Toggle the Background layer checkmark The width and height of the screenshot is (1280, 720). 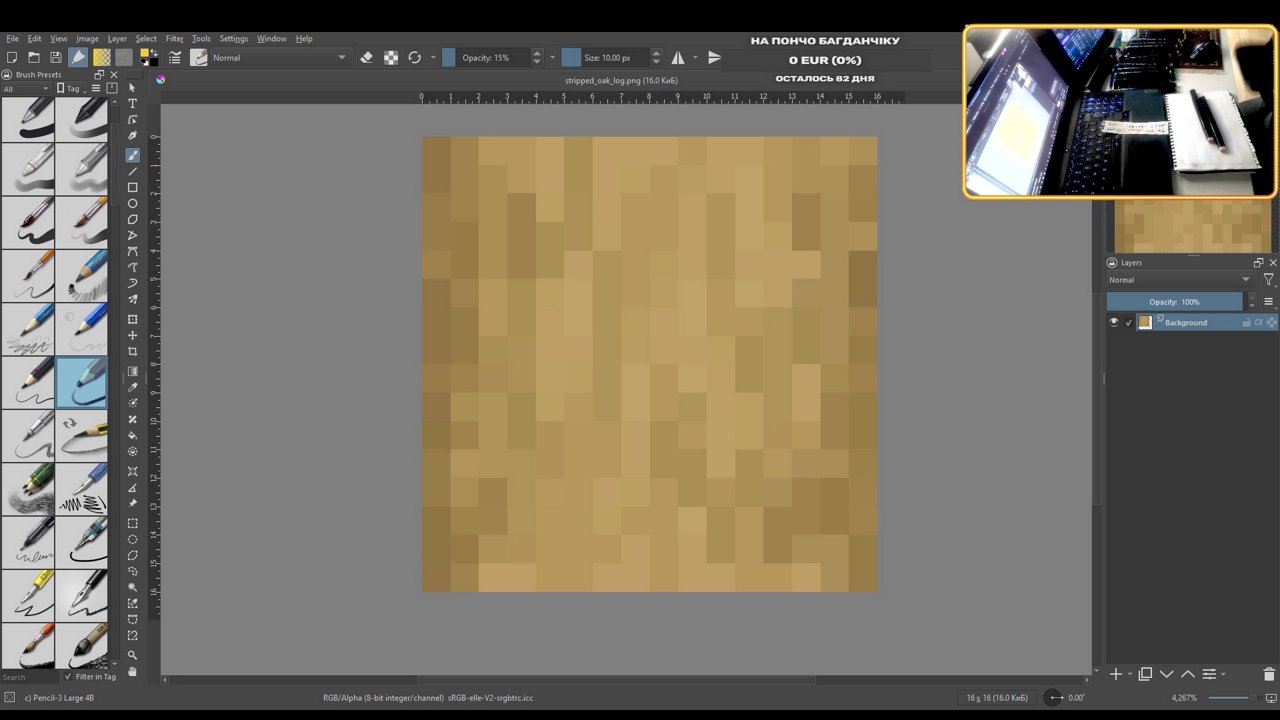pos(1129,322)
